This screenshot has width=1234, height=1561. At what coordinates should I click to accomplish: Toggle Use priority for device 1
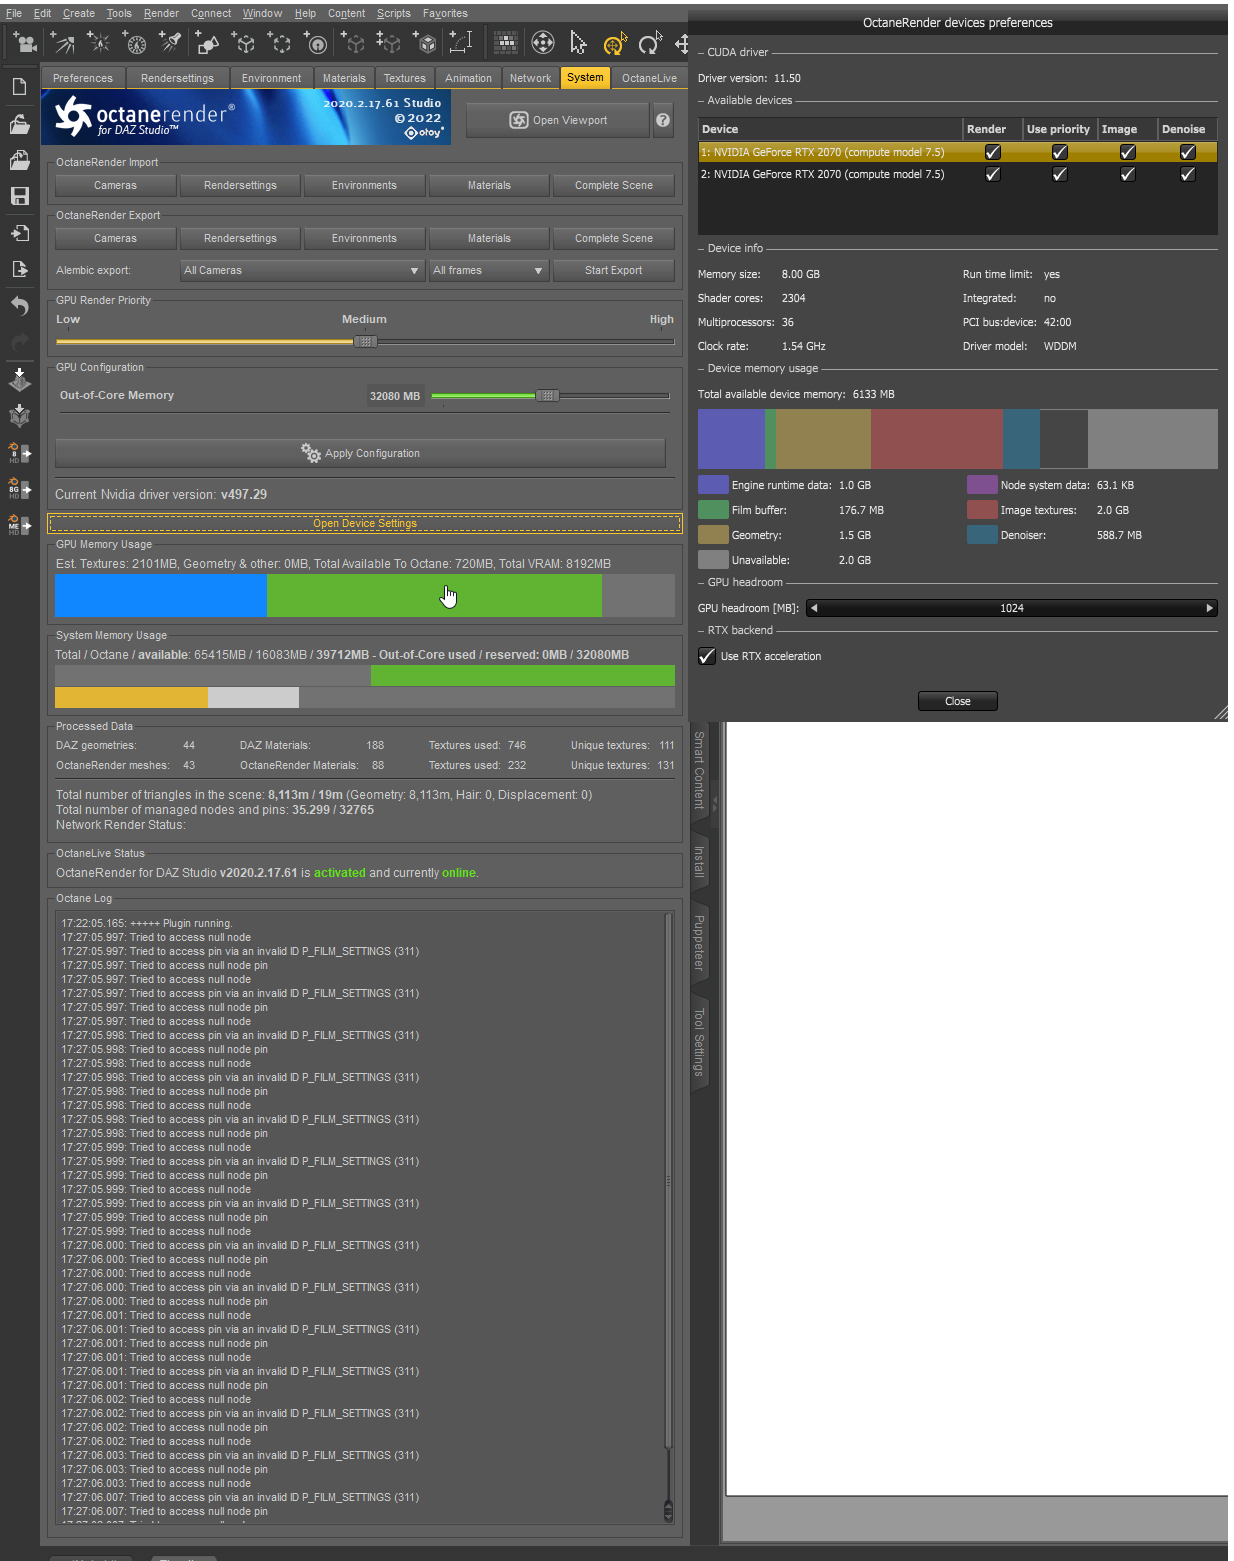pyautogui.click(x=1060, y=152)
